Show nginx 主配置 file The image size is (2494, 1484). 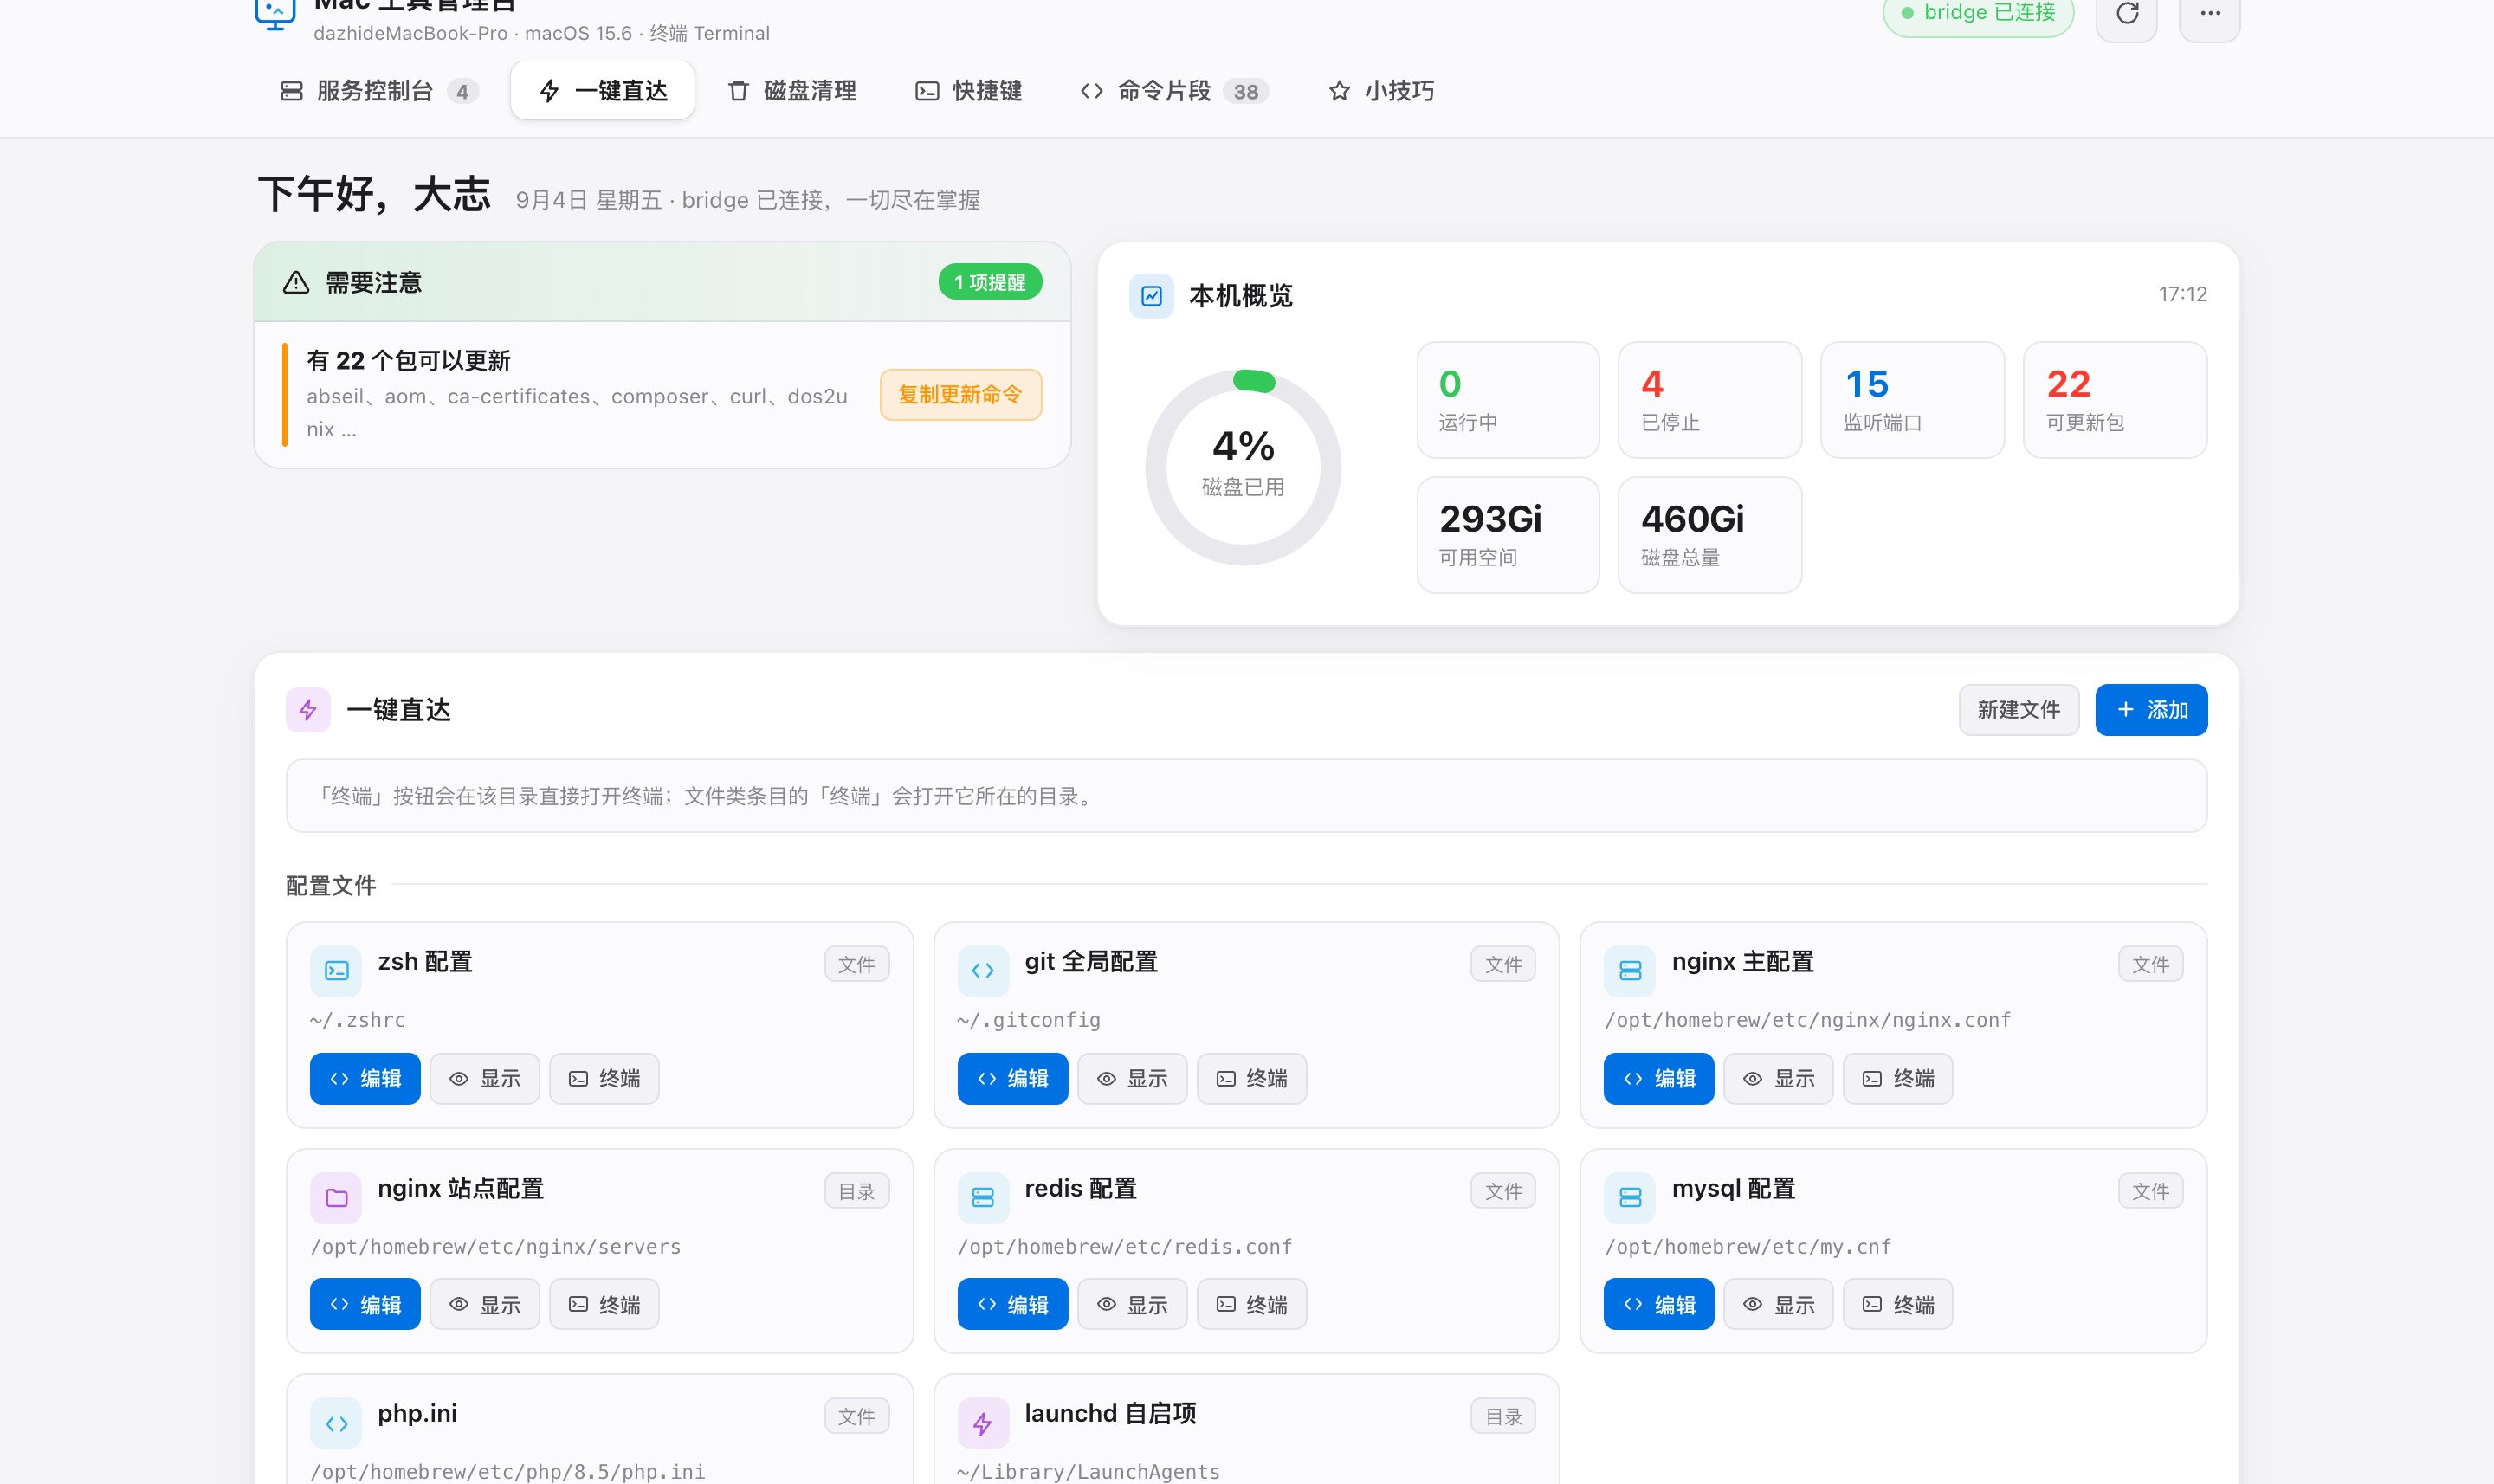(x=1779, y=1079)
